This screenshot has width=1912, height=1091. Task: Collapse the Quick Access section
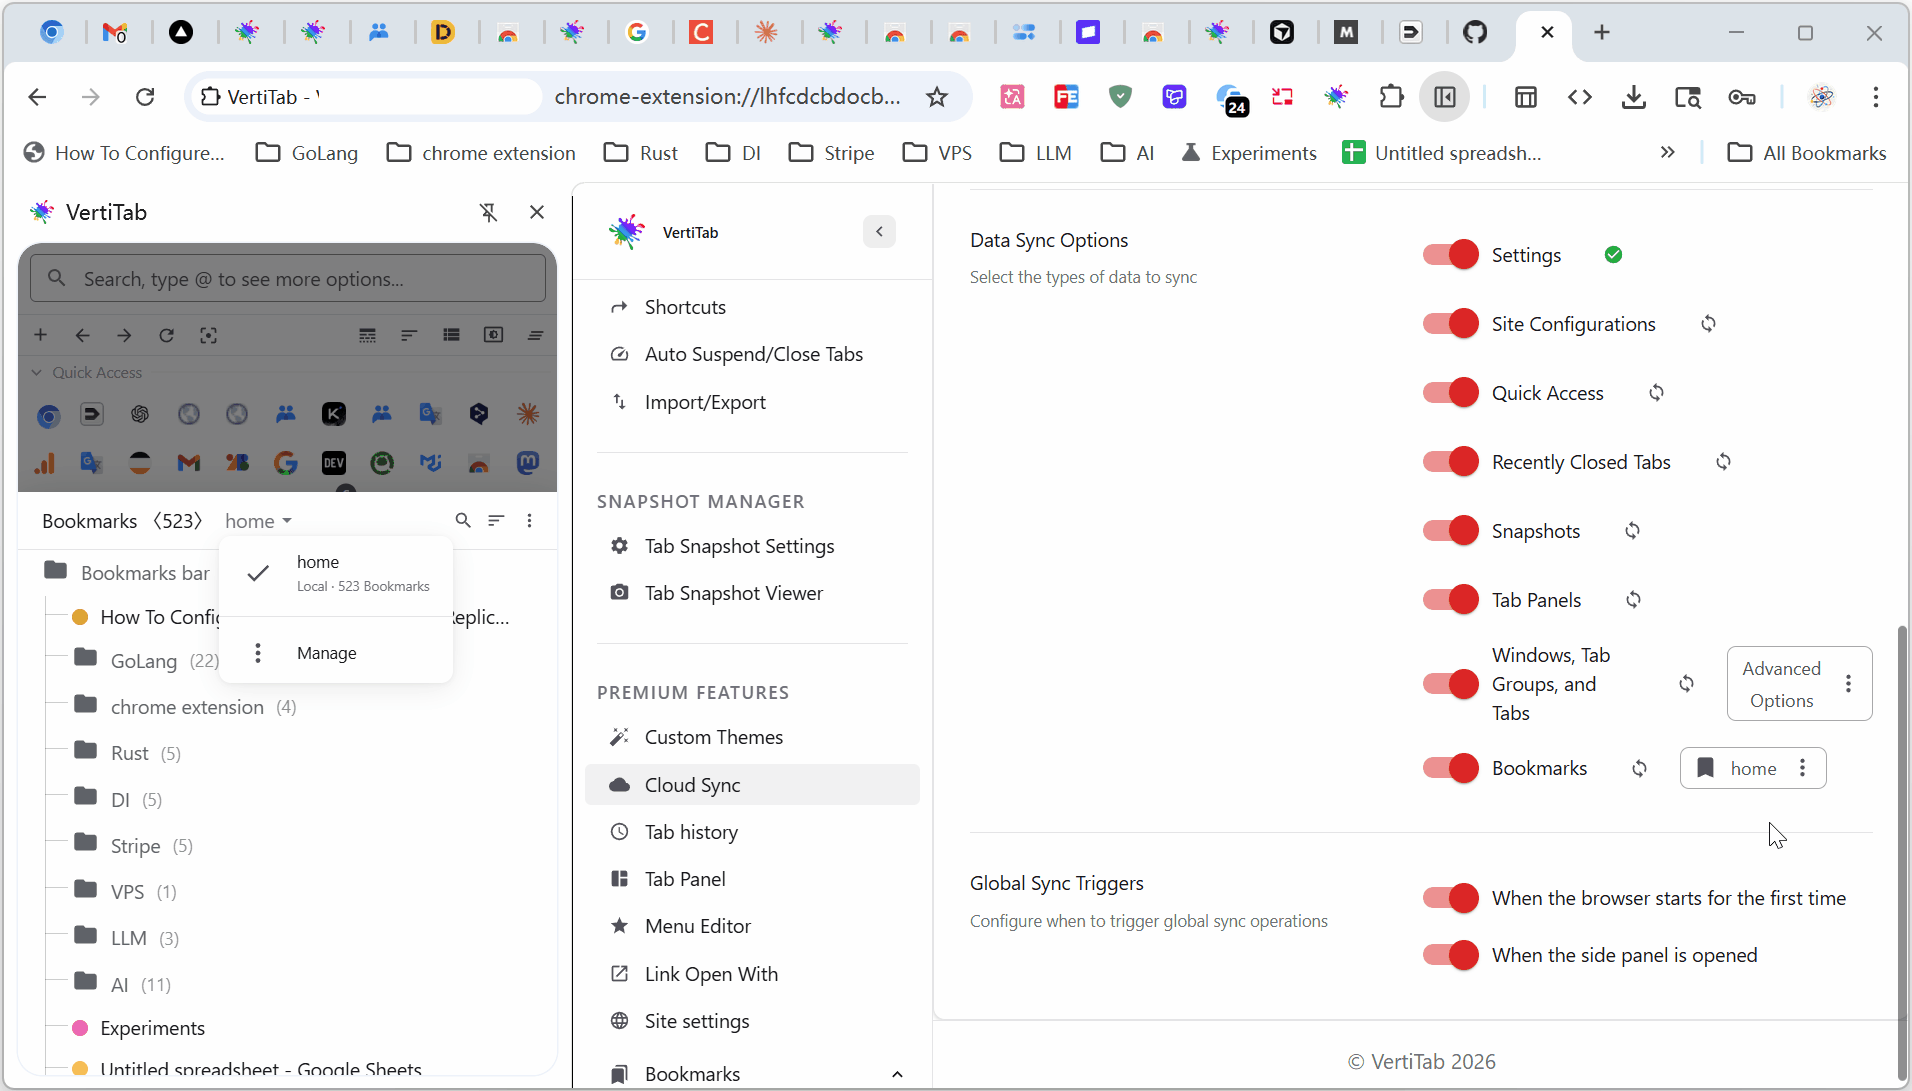click(37, 372)
